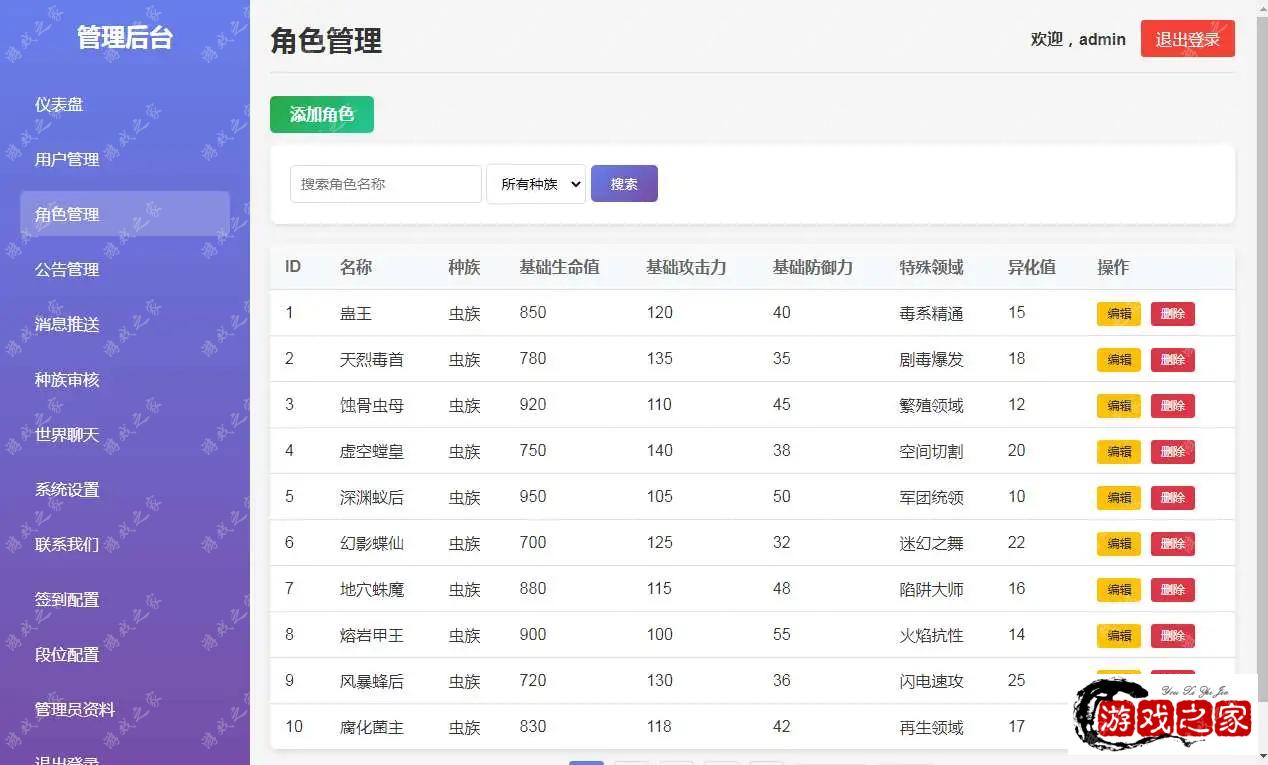Open 系统设置 in the sidebar
Image resolution: width=1268 pixels, height=765 pixels.
[67, 489]
